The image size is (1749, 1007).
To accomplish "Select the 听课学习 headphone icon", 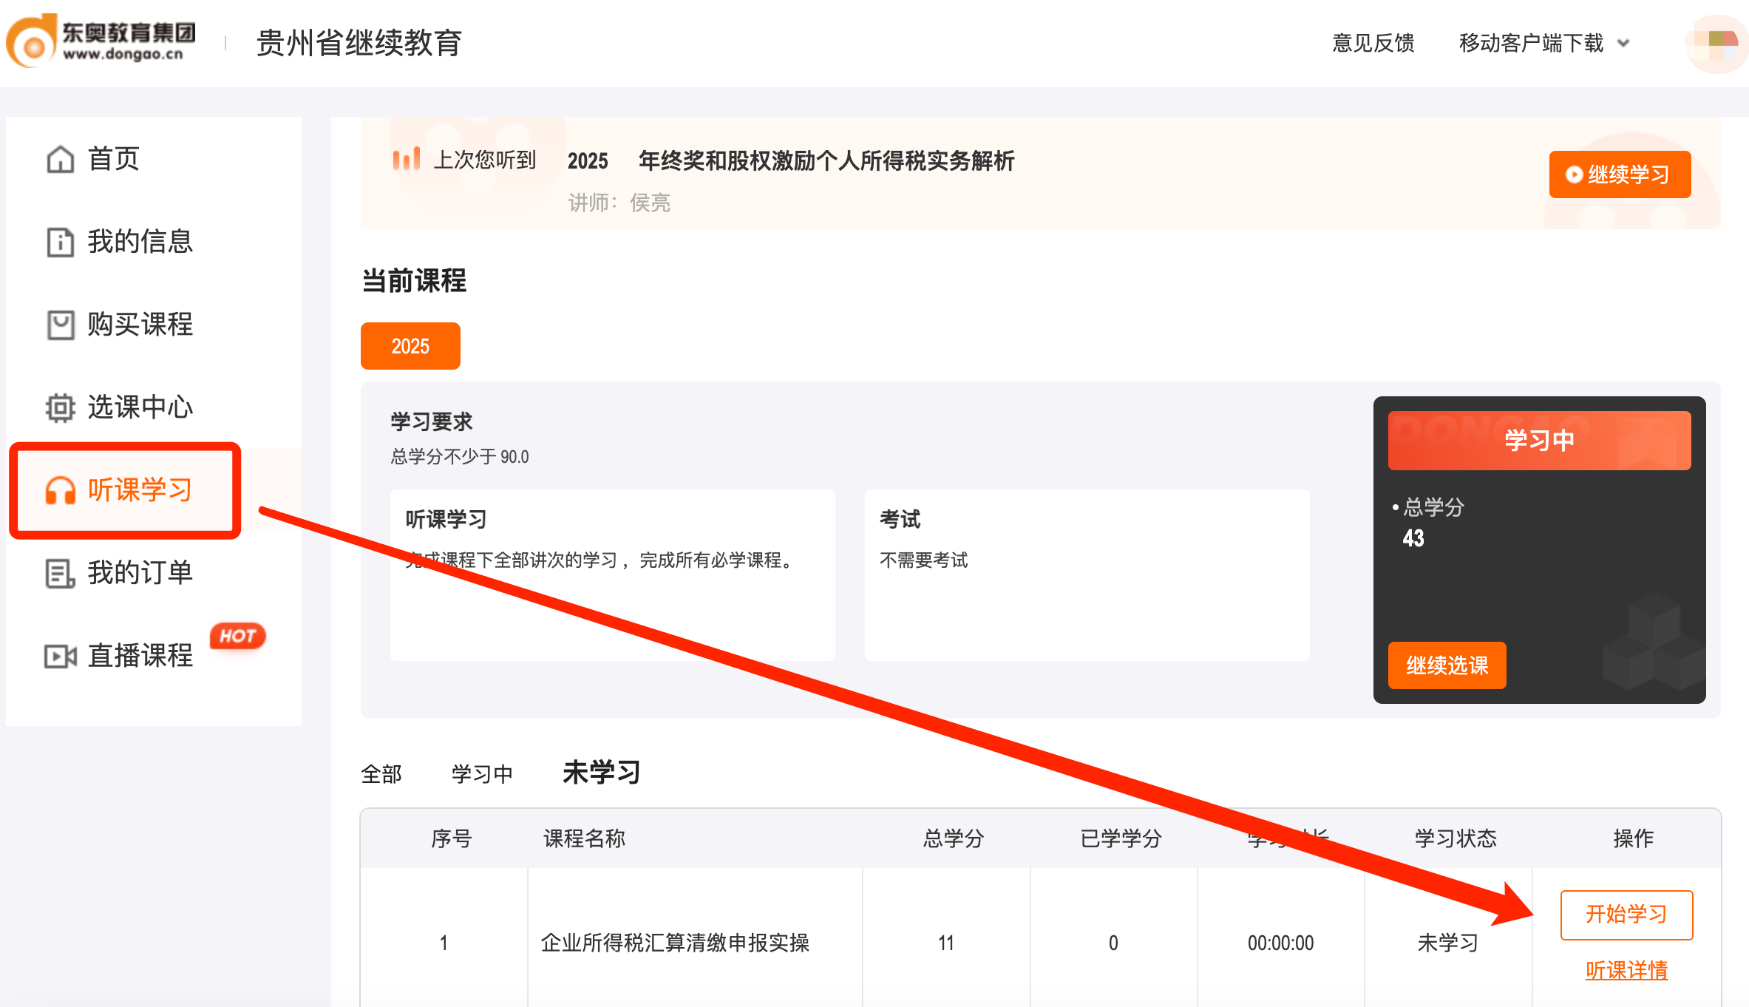I will (60, 490).
